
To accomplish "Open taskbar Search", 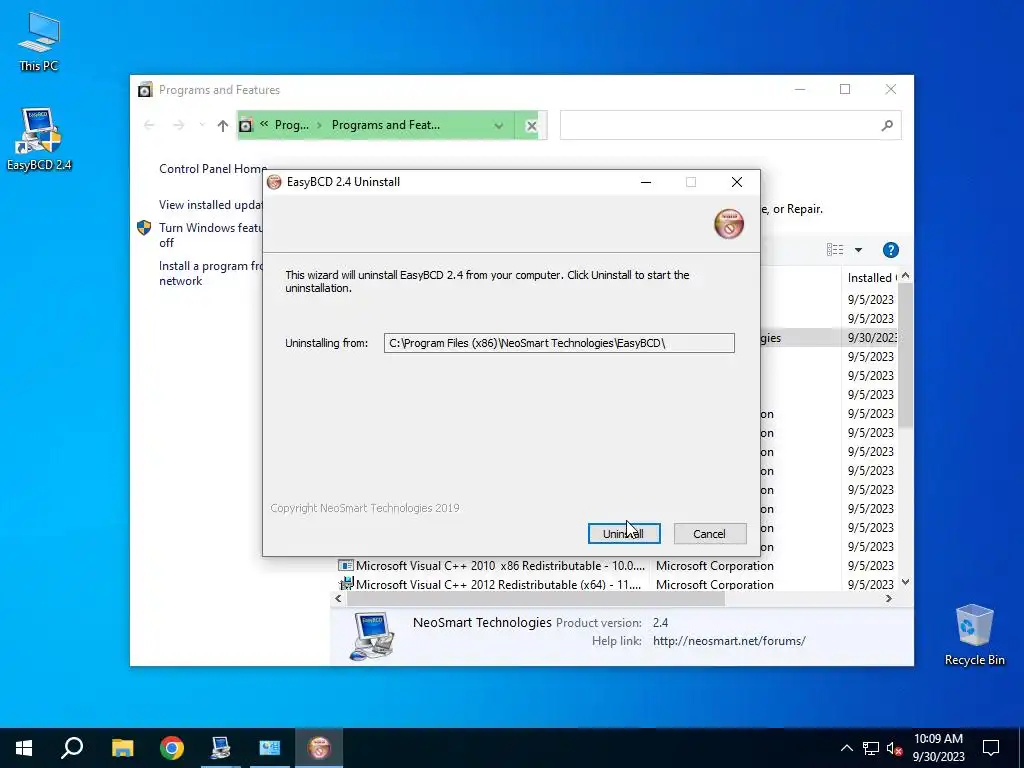I will tap(72, 748).
